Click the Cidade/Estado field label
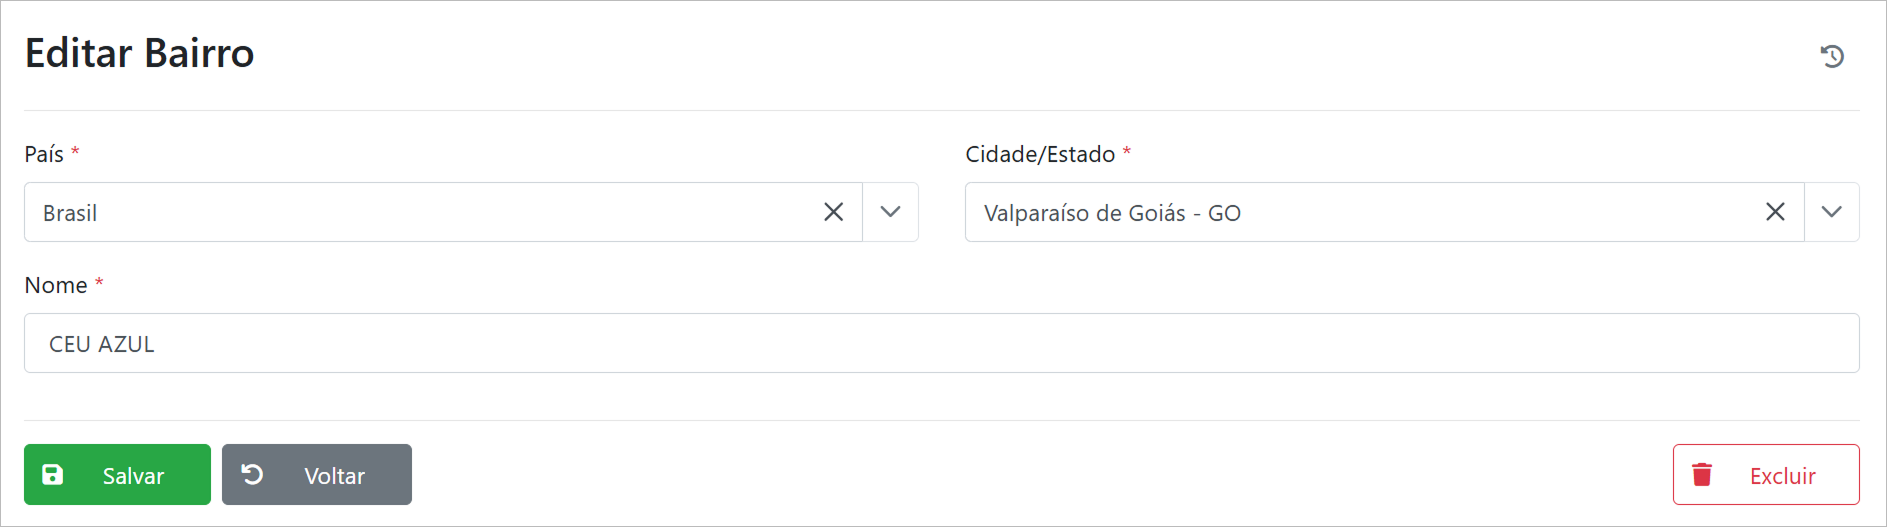The image size is (1887, 527). [1040, 154]
